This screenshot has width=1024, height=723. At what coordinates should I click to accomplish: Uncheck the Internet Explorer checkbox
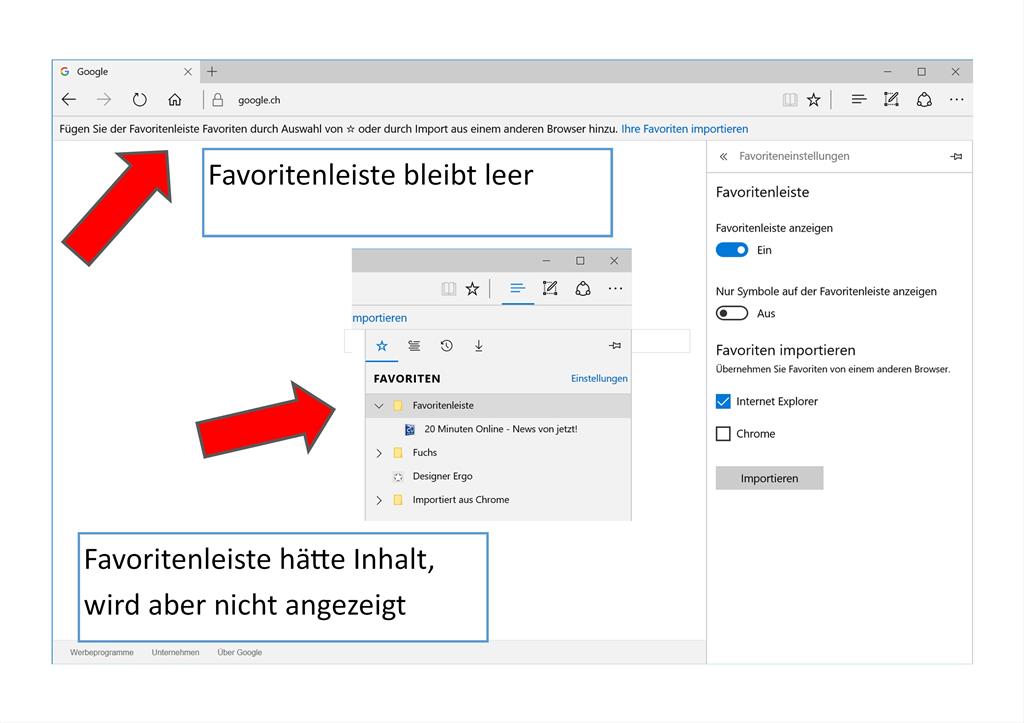[723, 401]
